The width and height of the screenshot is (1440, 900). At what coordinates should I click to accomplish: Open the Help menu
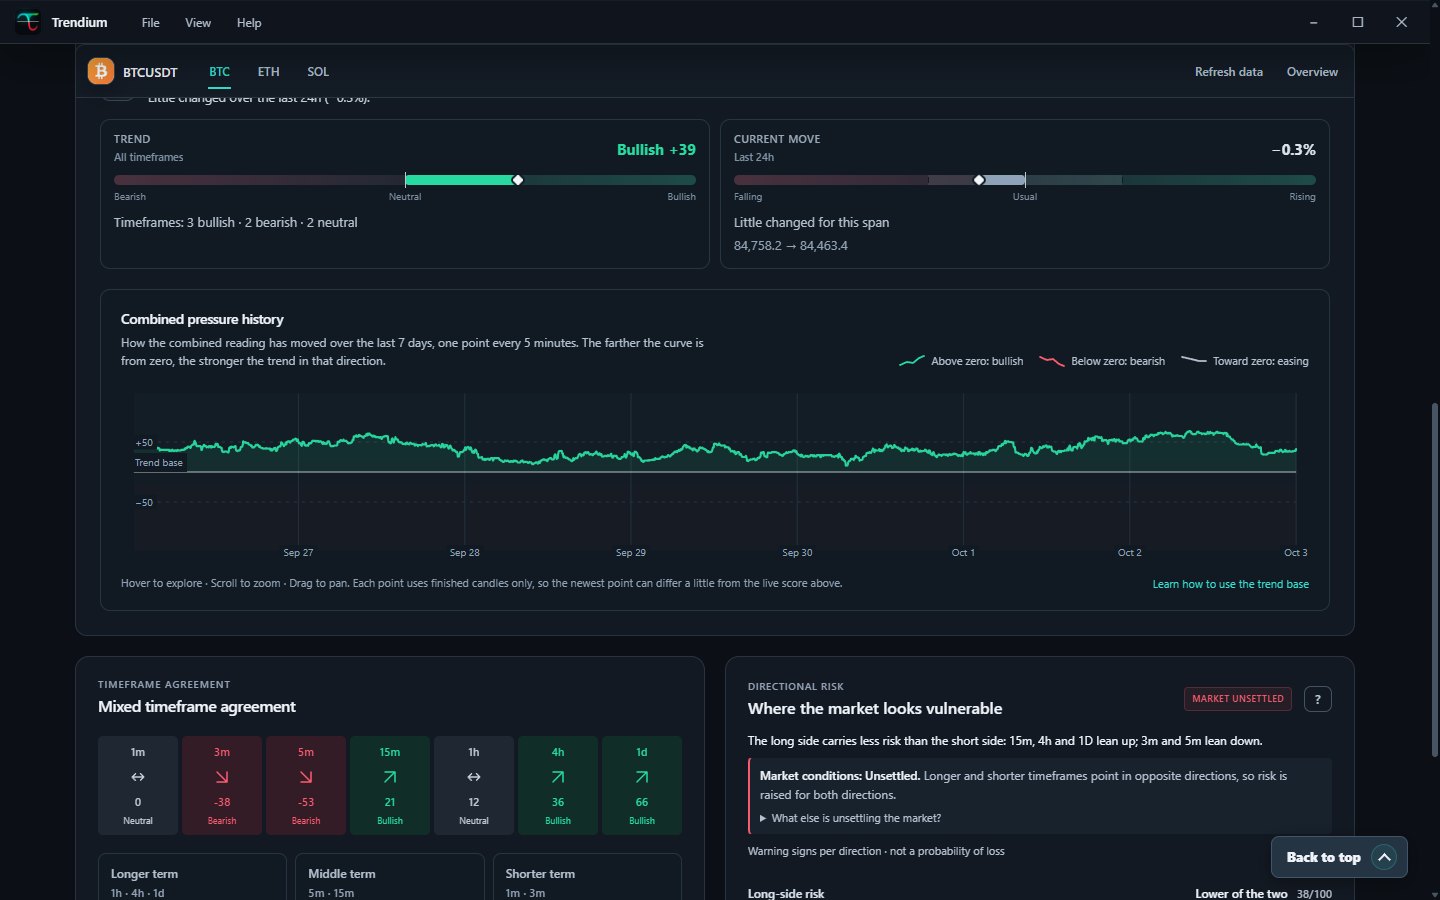[249, 22]
